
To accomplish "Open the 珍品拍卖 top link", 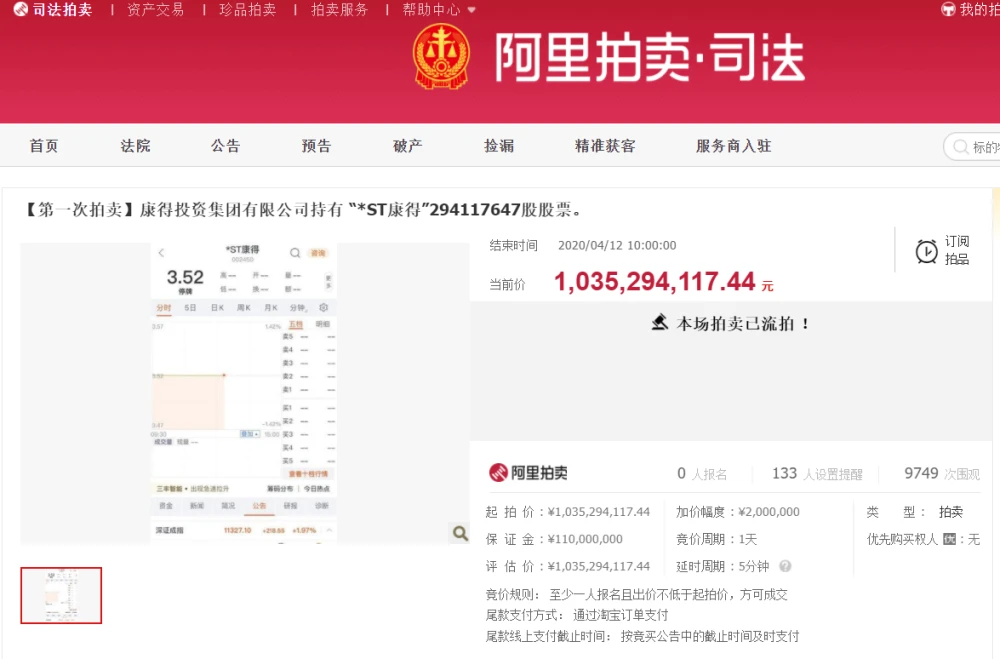I will (x=247, y=10).
